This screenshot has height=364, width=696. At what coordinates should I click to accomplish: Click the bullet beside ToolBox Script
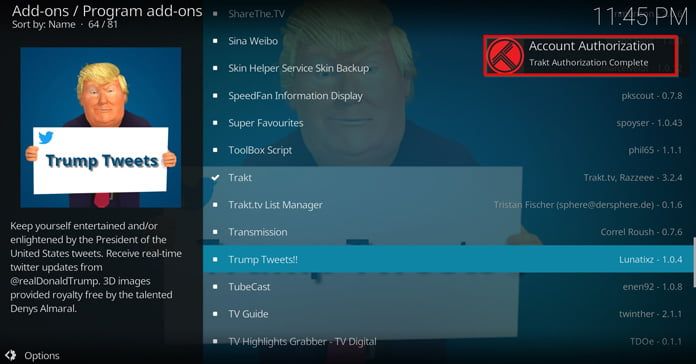tap(215, 150)
